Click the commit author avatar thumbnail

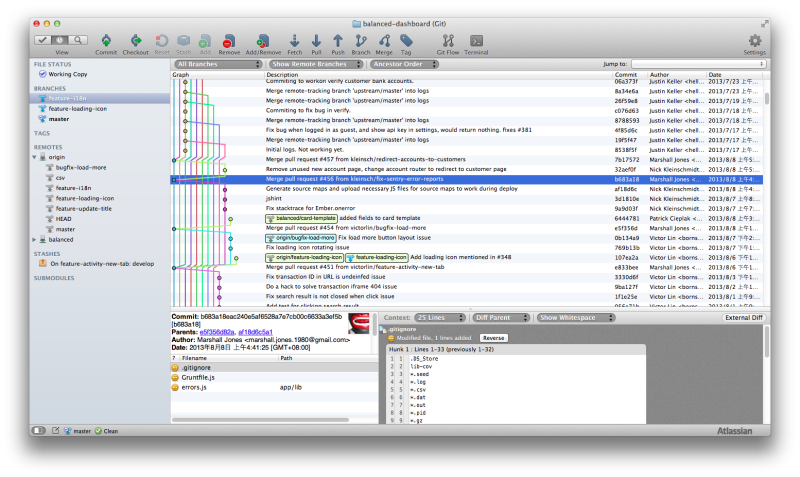click(x=358, y=323)
